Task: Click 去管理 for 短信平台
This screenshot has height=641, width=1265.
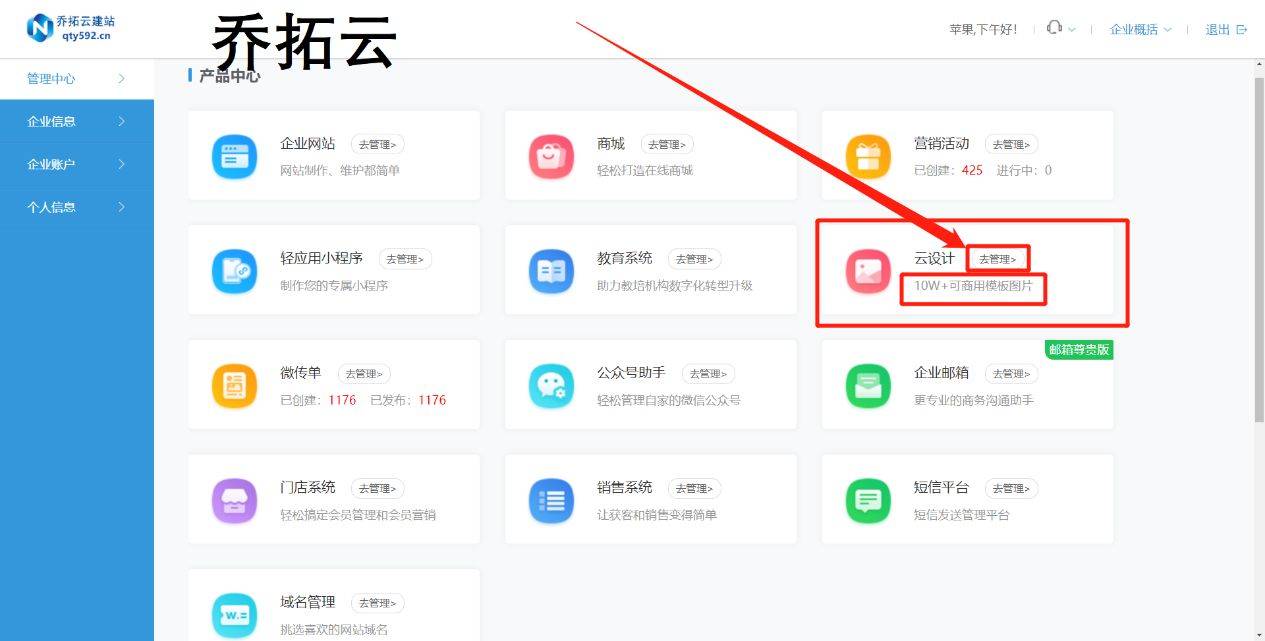Action: coord(1011,489)
